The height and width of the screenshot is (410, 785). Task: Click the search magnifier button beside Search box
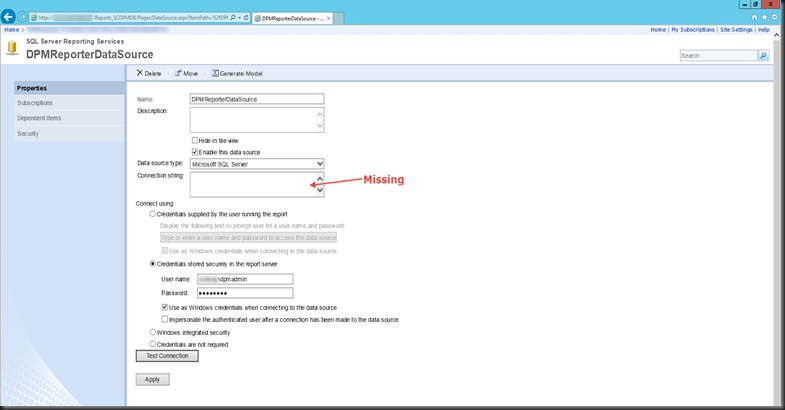point(763,56)
